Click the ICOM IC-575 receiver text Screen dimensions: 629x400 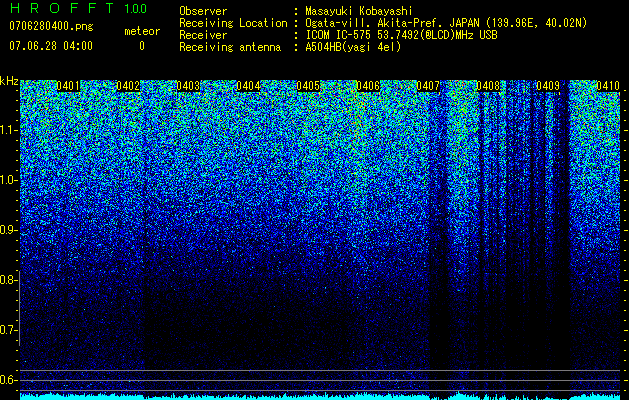pyautogui.click(x=401, y=35)
